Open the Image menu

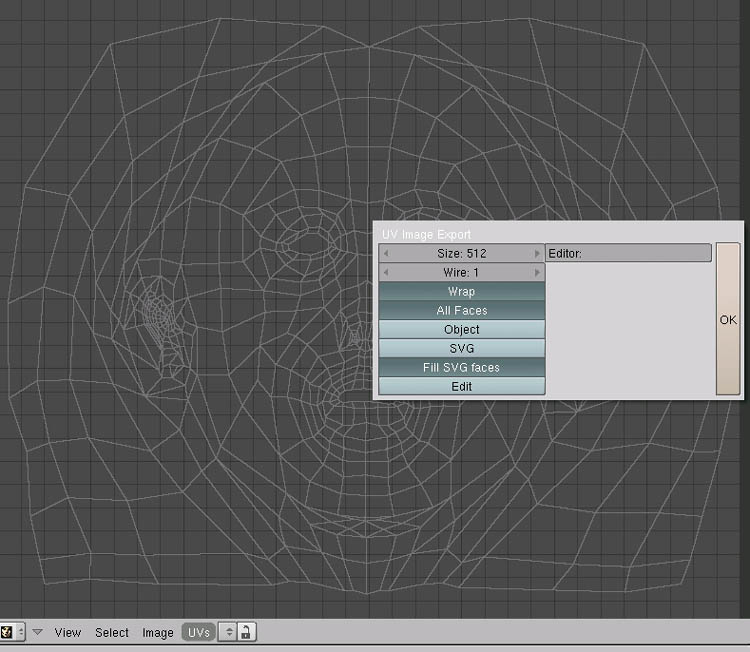coord(158,632)
